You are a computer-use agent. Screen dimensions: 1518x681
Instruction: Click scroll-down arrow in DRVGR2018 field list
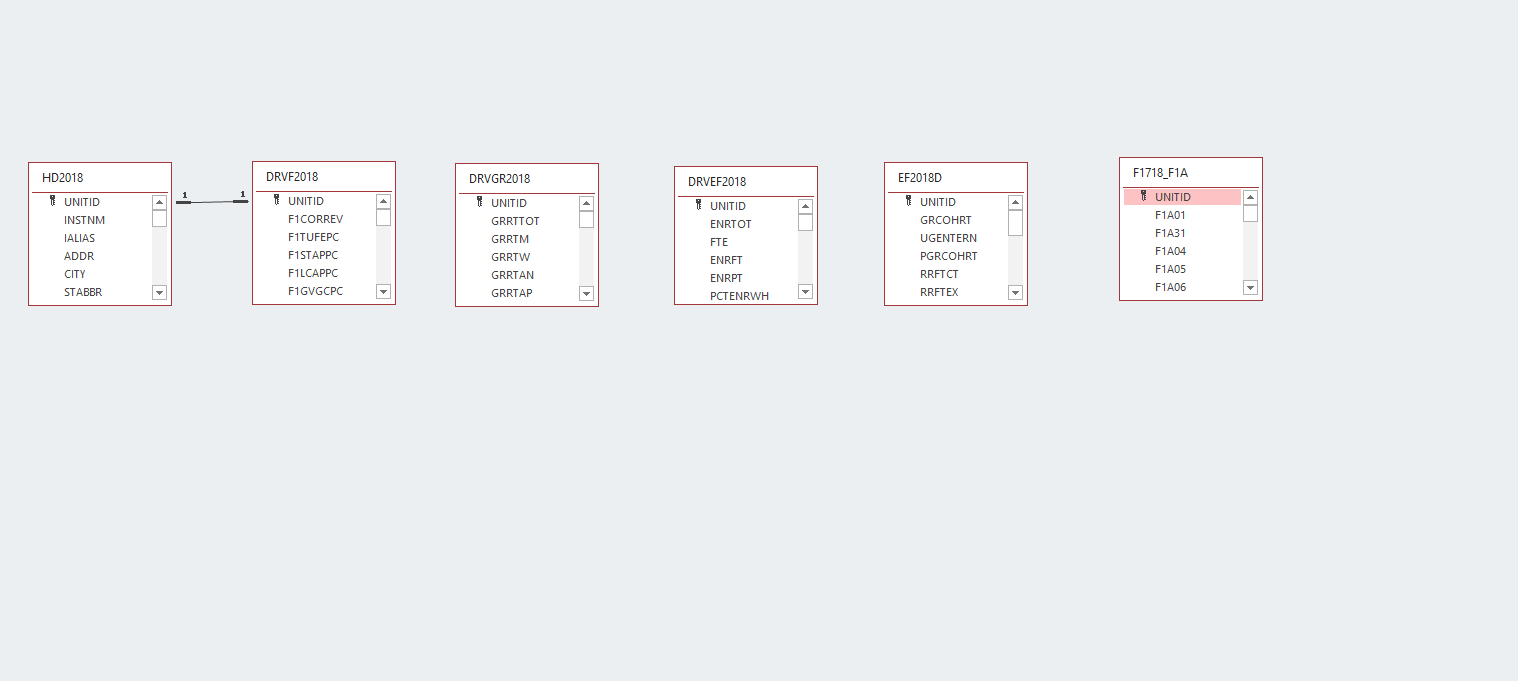[x=586, y=293]
